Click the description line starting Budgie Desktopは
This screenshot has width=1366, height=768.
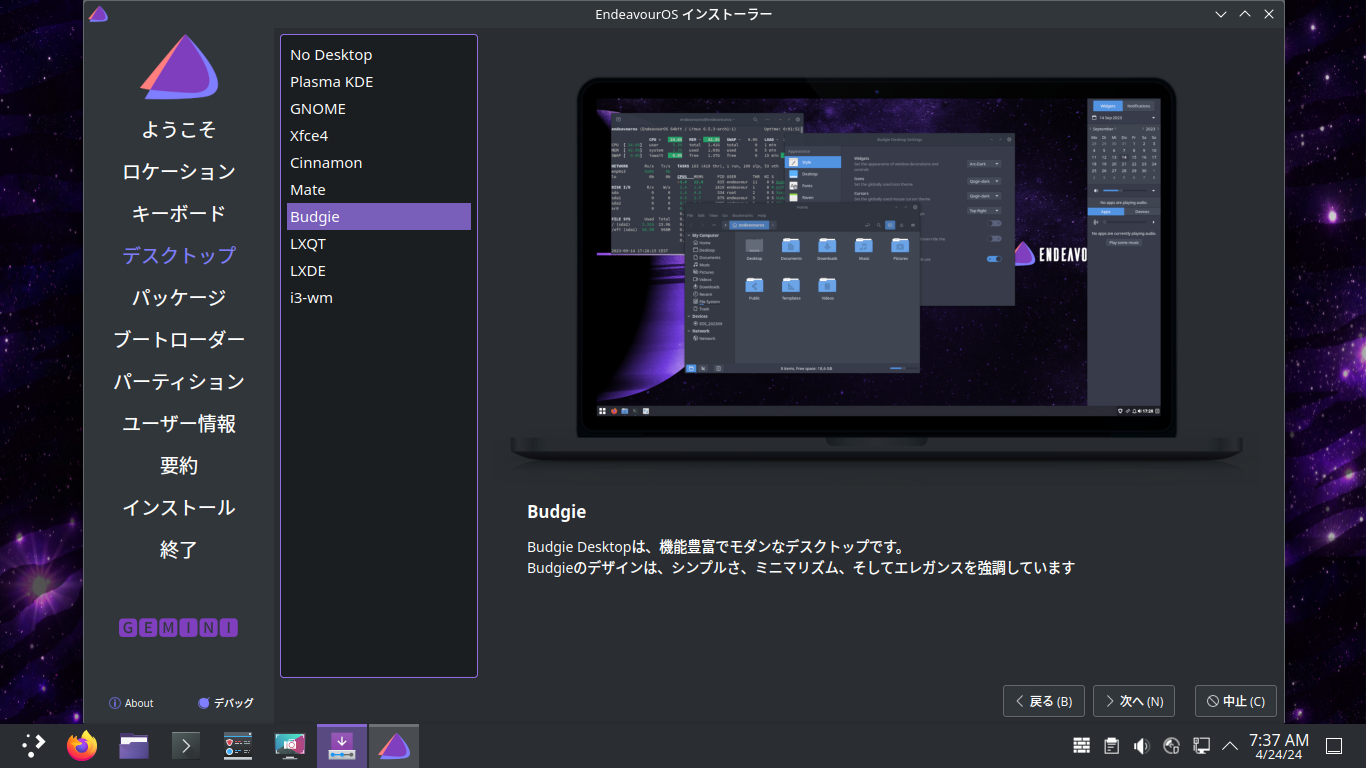tap(715, 547)
